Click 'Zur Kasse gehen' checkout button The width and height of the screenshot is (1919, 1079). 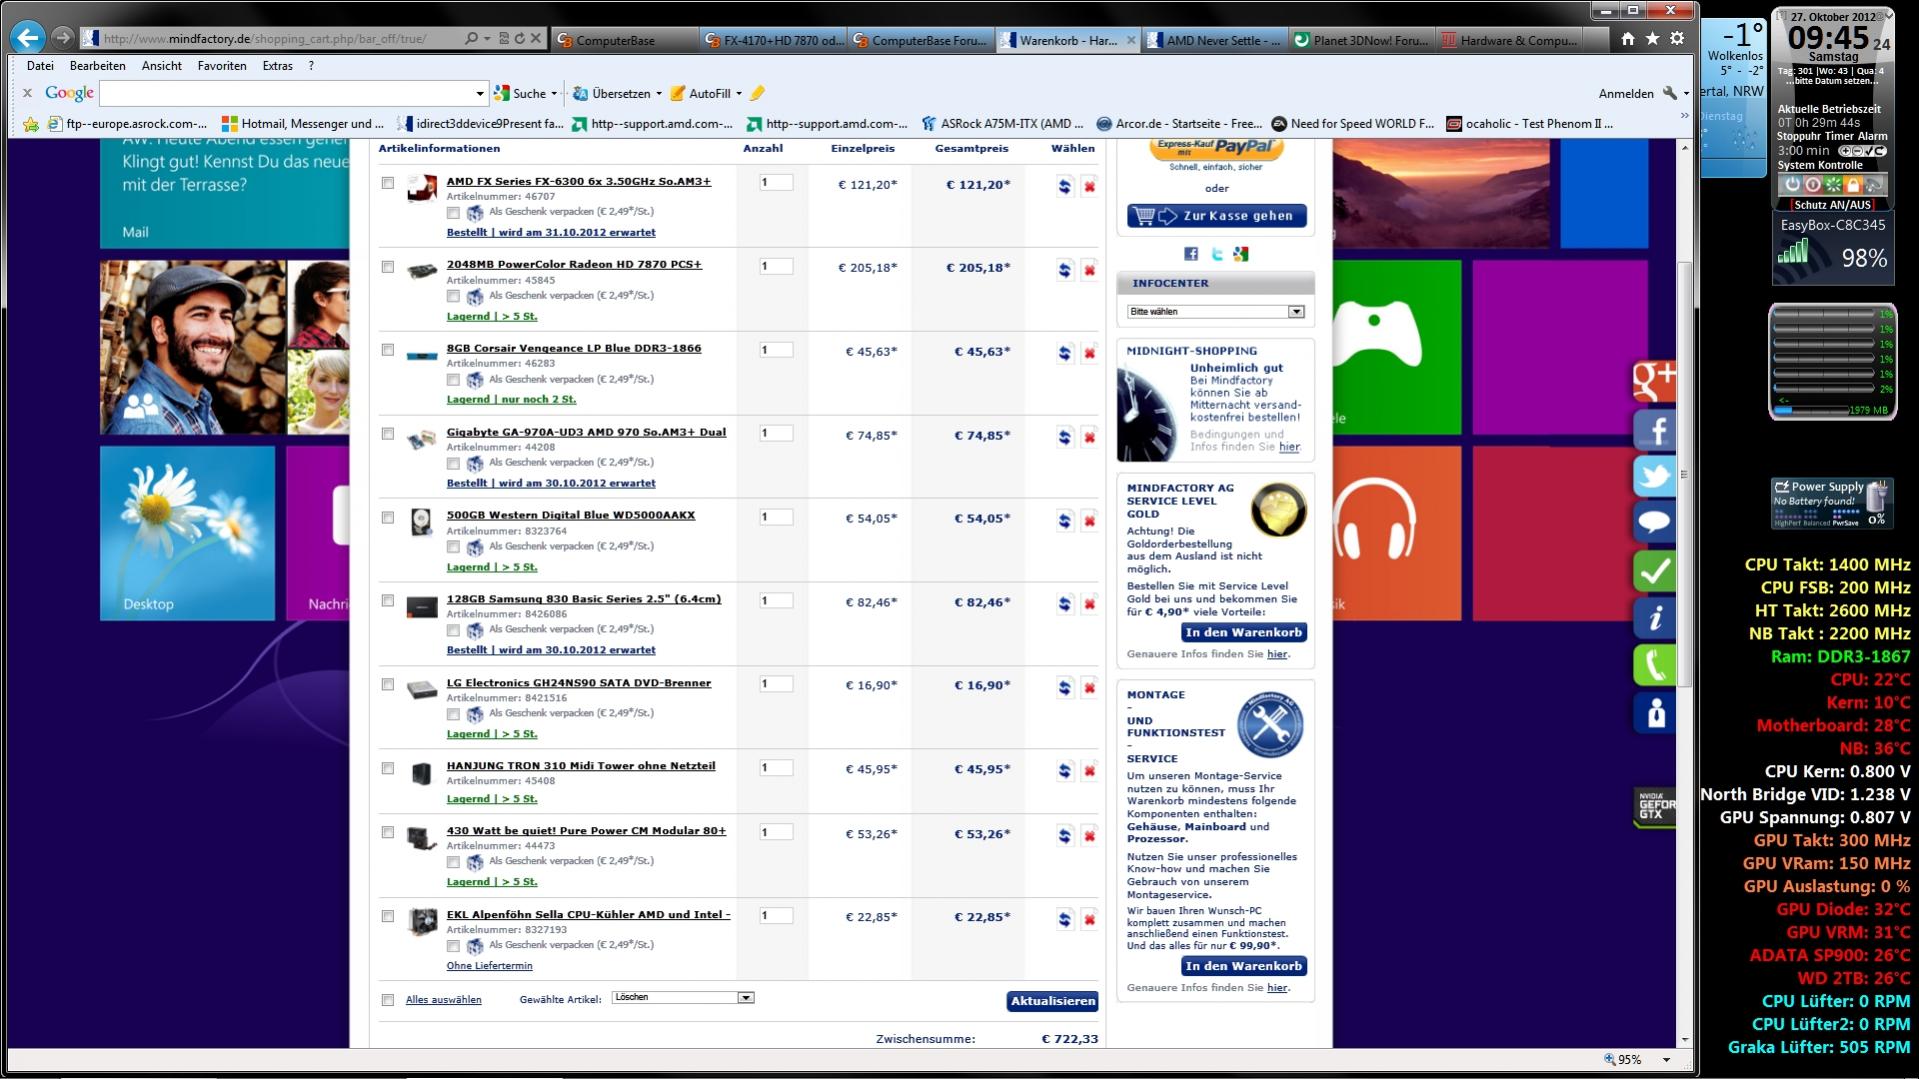pos(1216,216)
